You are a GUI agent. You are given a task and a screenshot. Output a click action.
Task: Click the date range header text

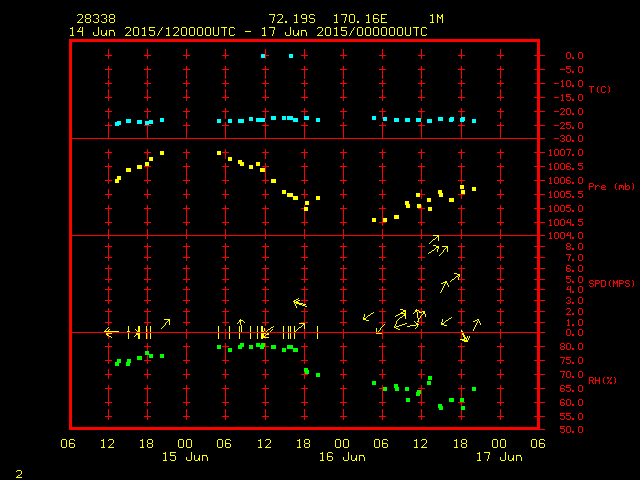point(248,31)
